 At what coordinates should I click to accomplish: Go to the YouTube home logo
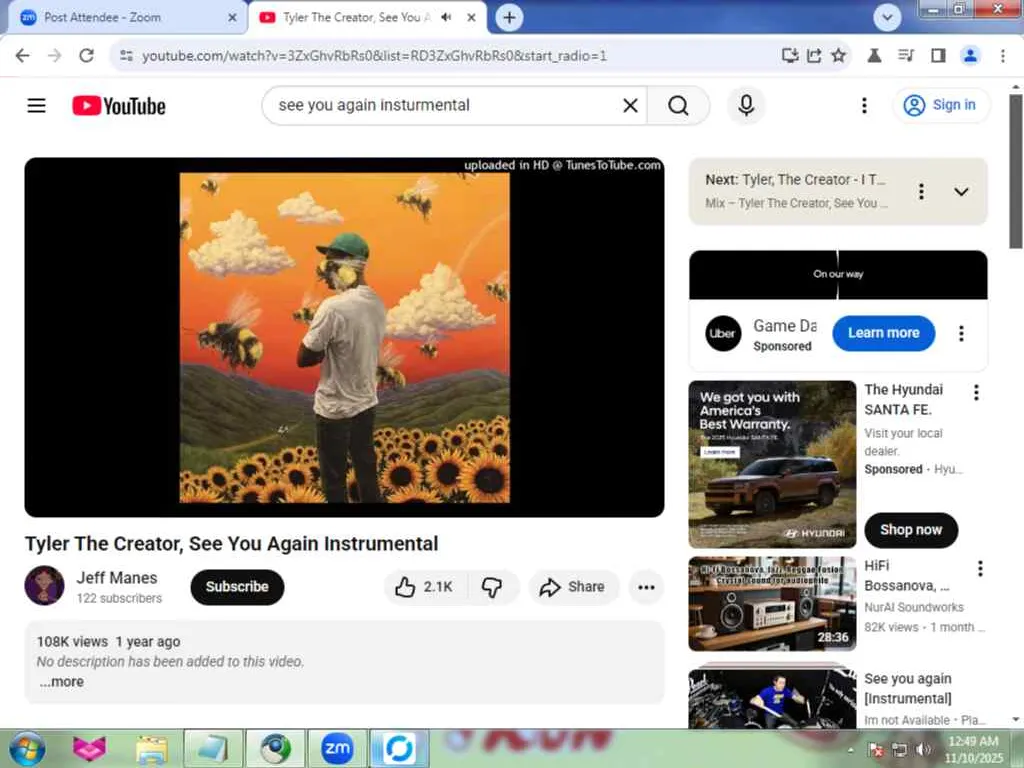pos(119,106)
